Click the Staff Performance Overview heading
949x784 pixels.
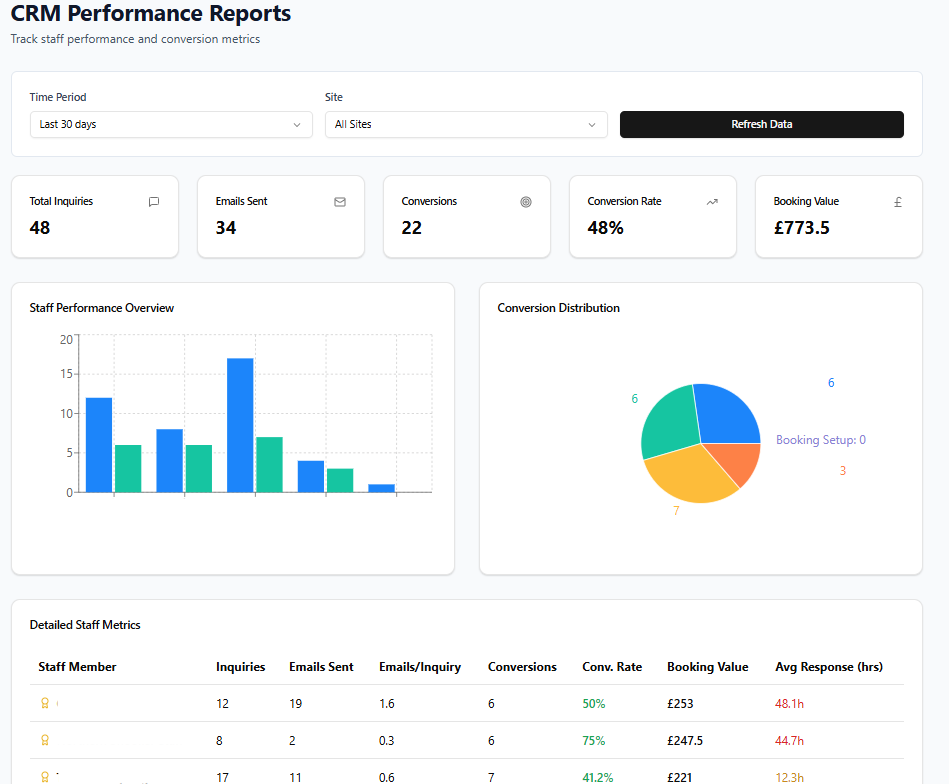point(102,308)
